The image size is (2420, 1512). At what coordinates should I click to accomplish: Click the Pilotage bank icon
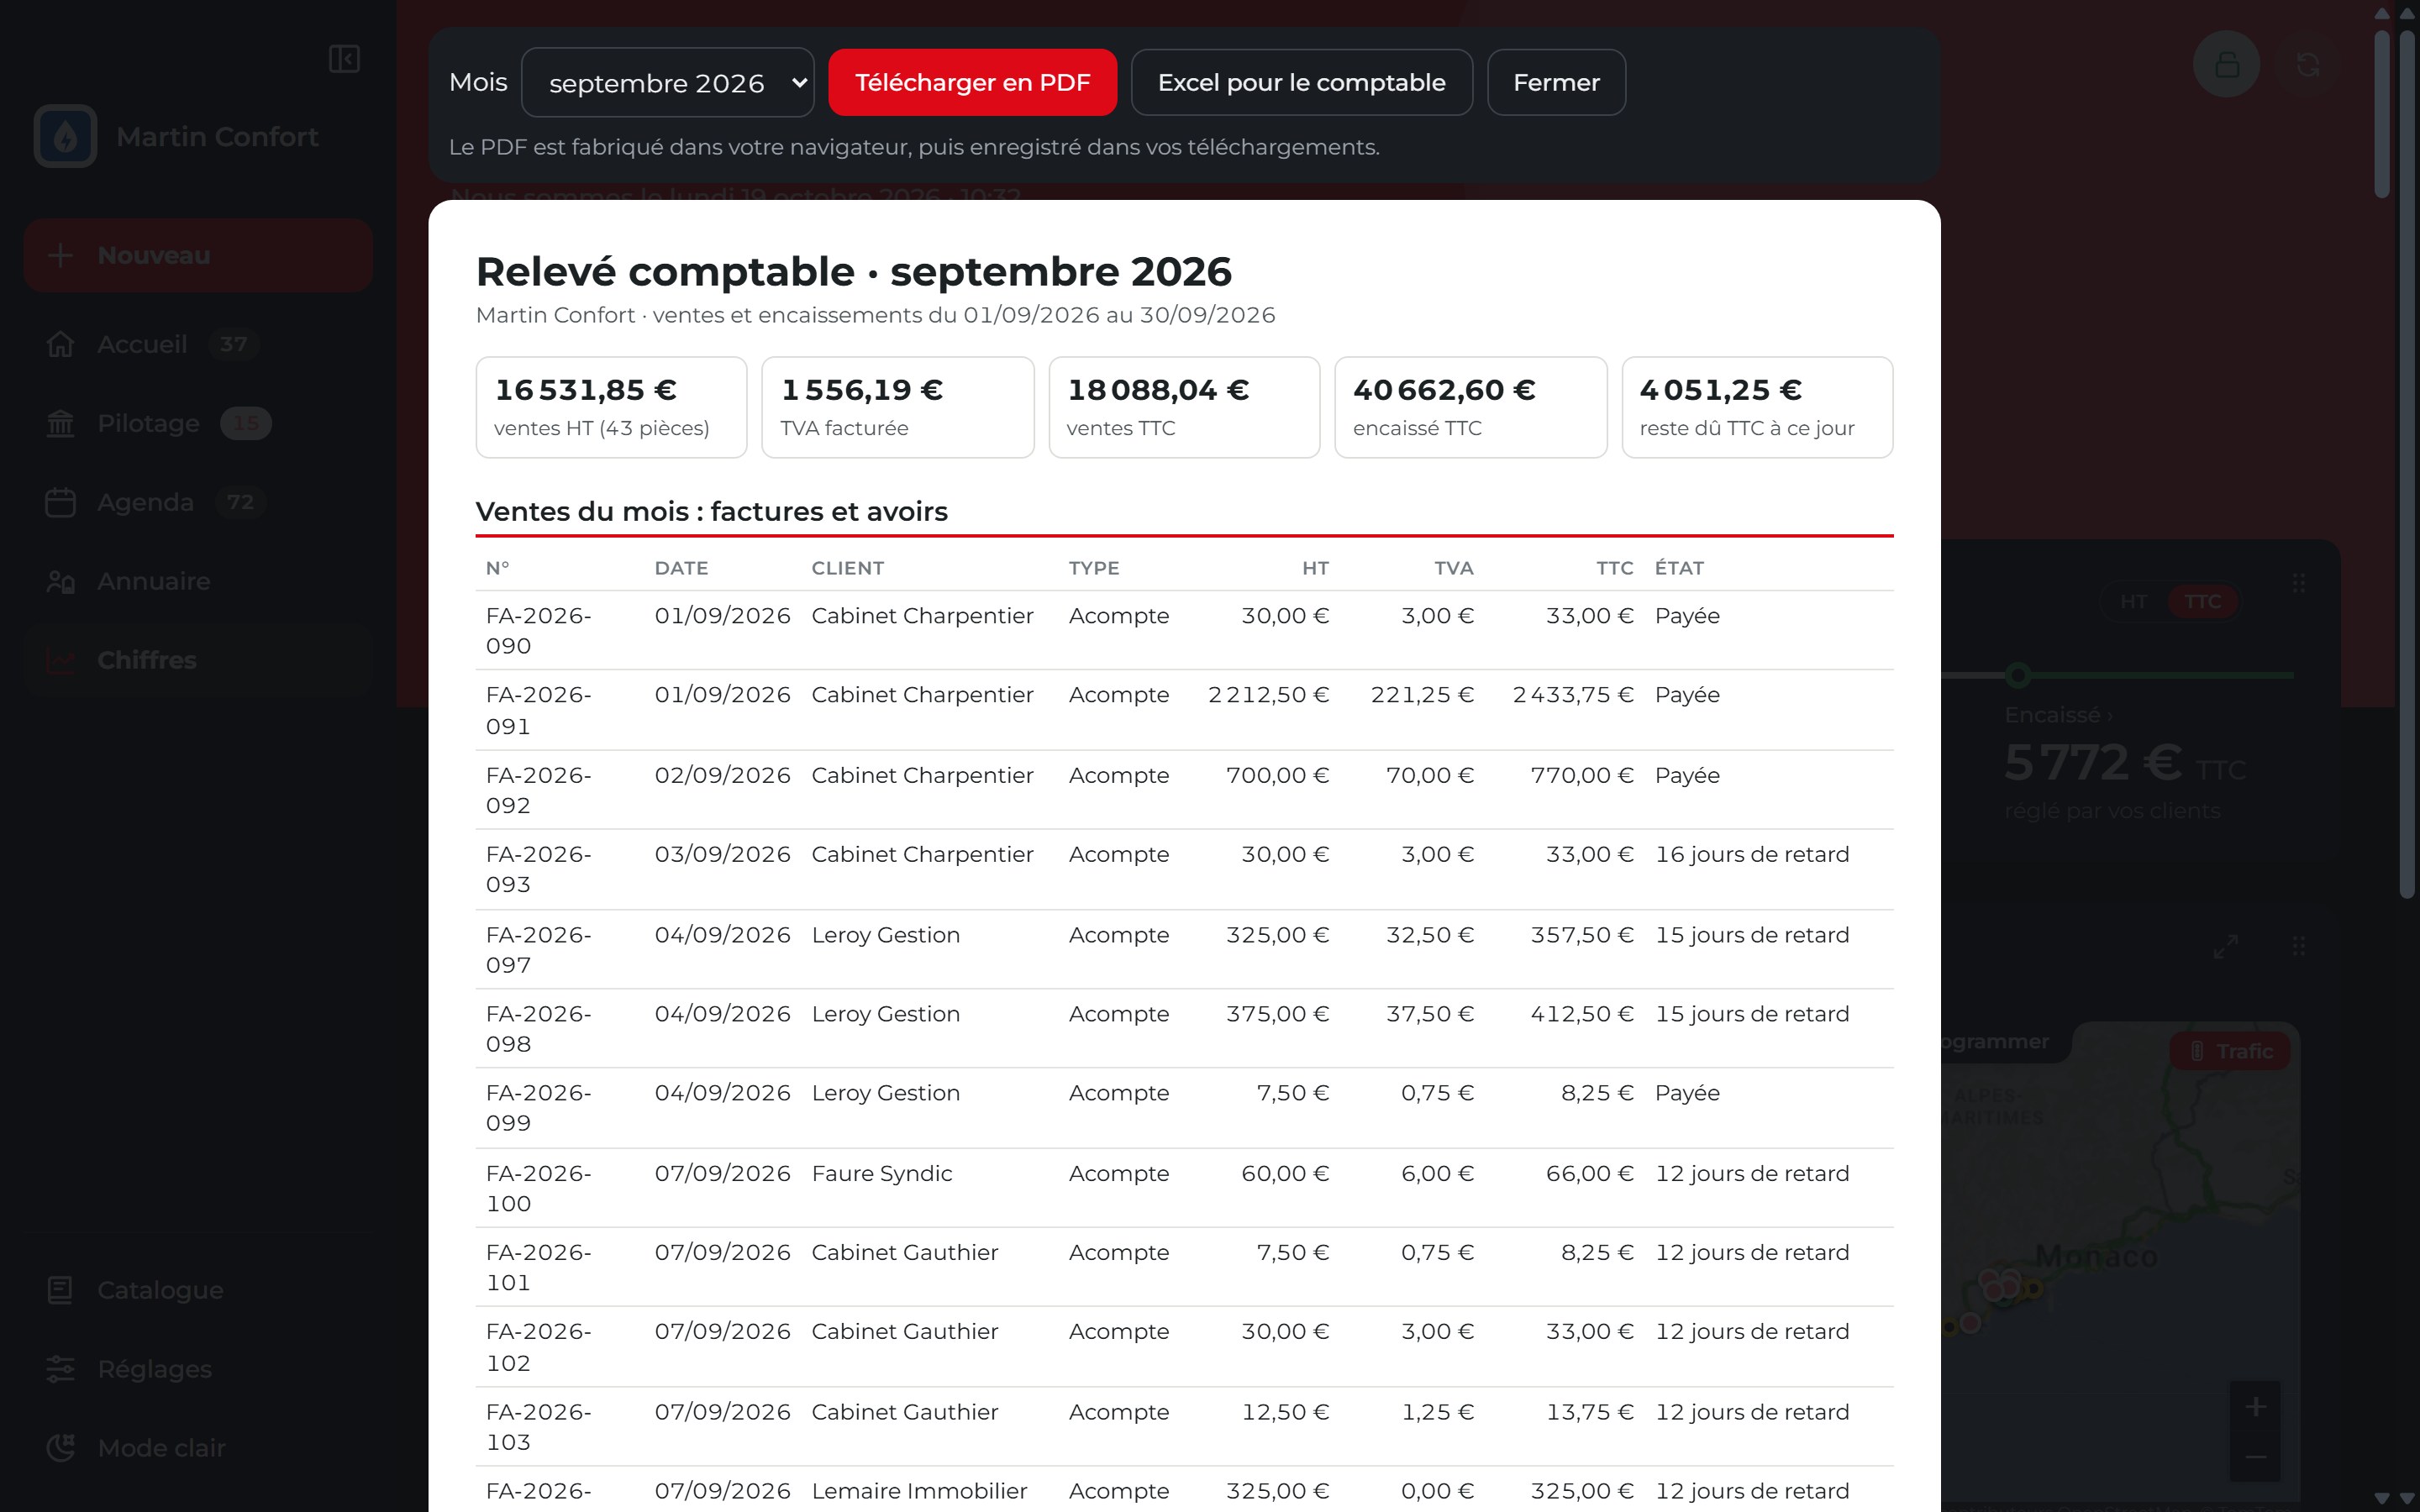click(60, 423)
